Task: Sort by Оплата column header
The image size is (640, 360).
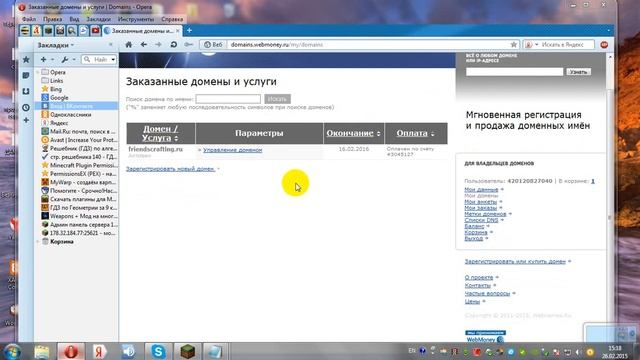Action: [x=416, y=133]
